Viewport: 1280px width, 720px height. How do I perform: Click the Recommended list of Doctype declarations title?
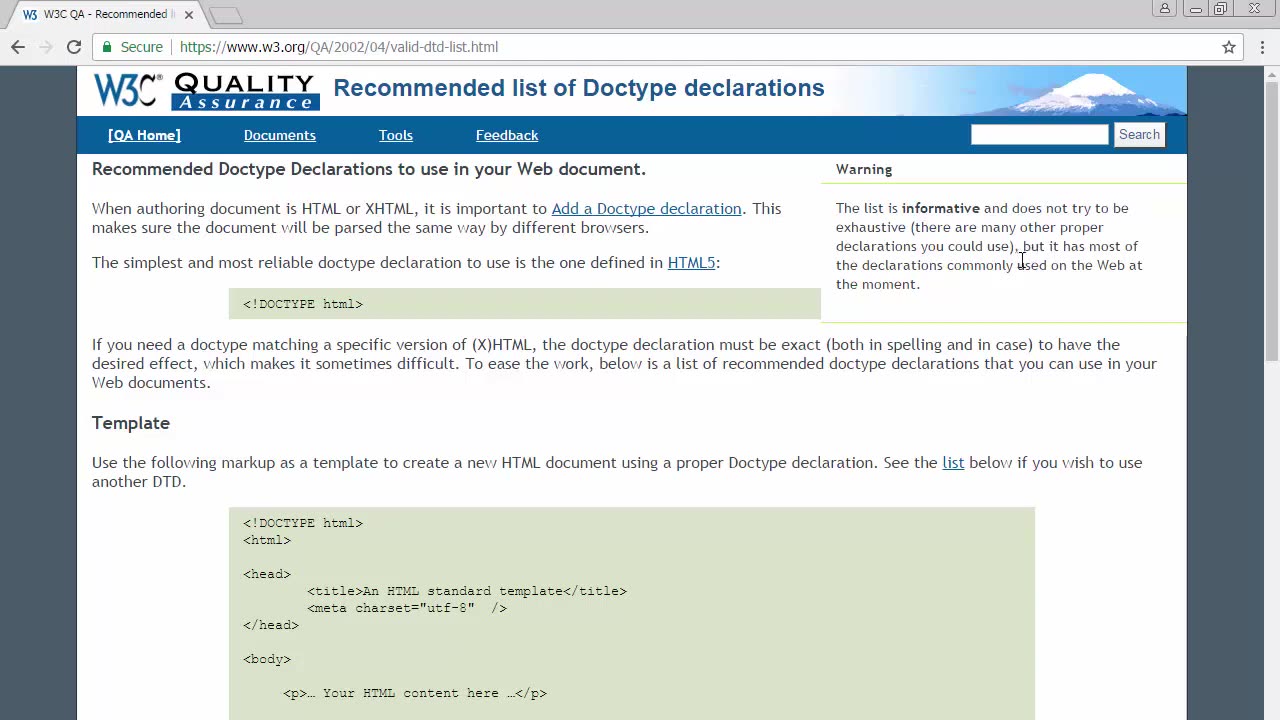579,88
